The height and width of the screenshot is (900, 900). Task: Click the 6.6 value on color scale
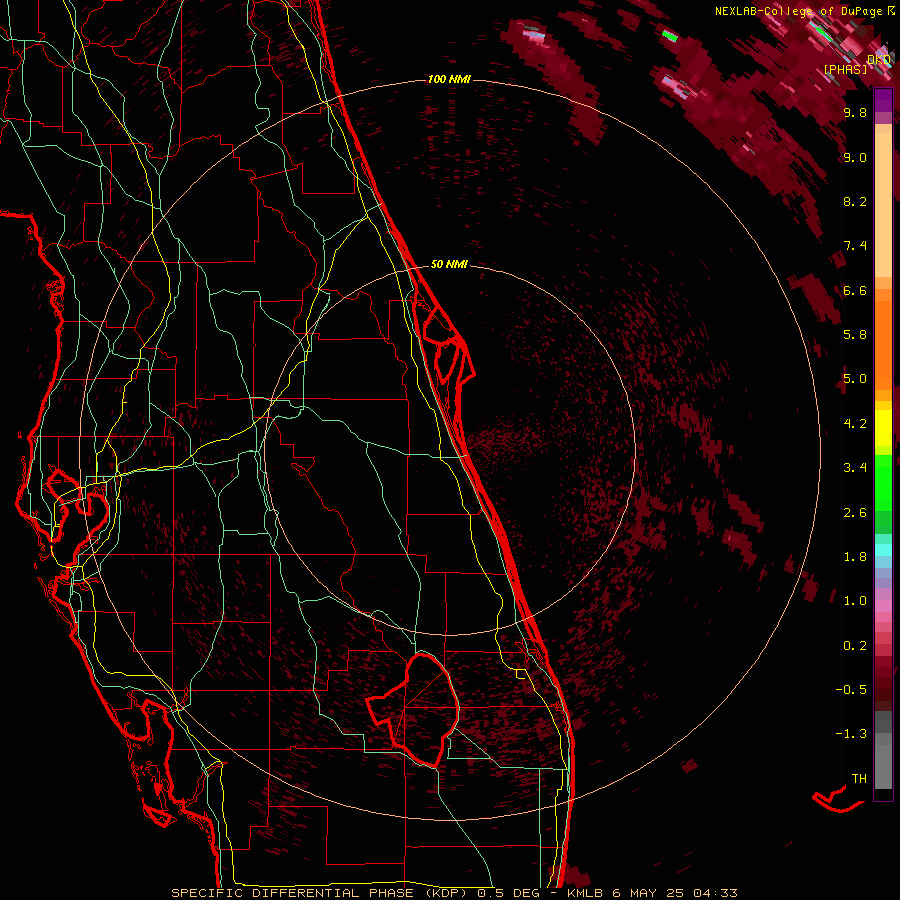(x=855, y=290)
